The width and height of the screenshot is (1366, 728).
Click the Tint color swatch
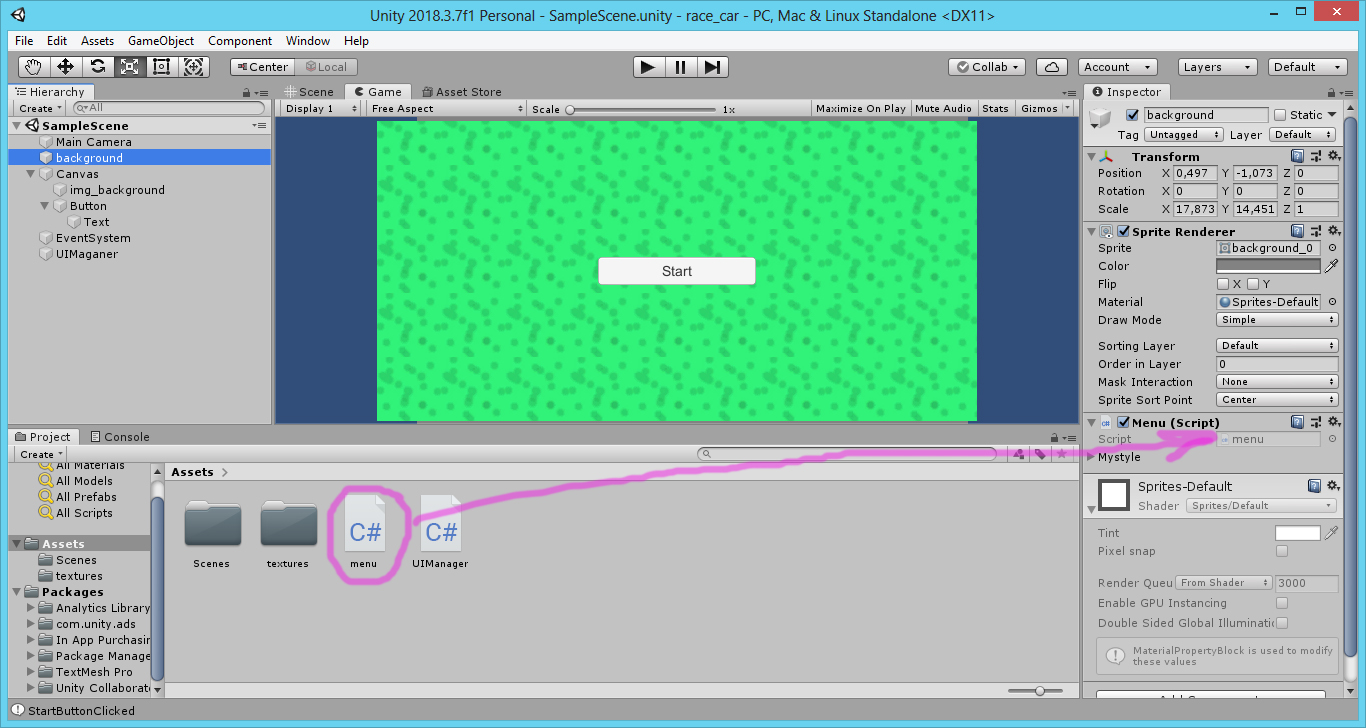1298,533
